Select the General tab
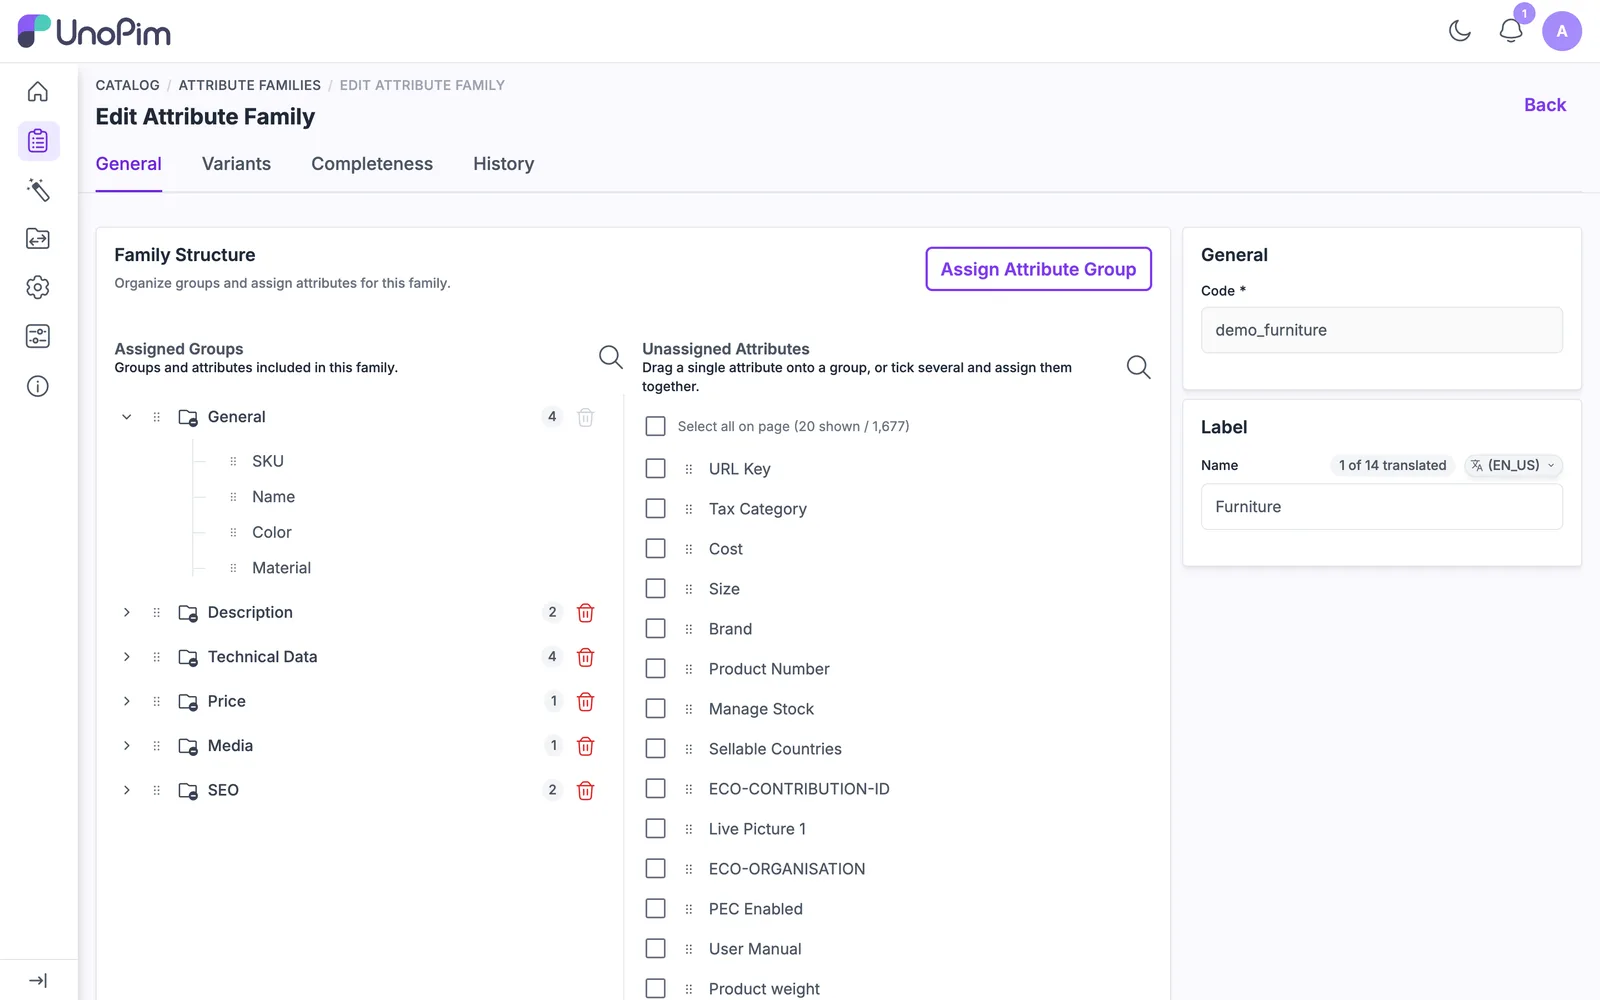1600x1000 pixels. 129,164
